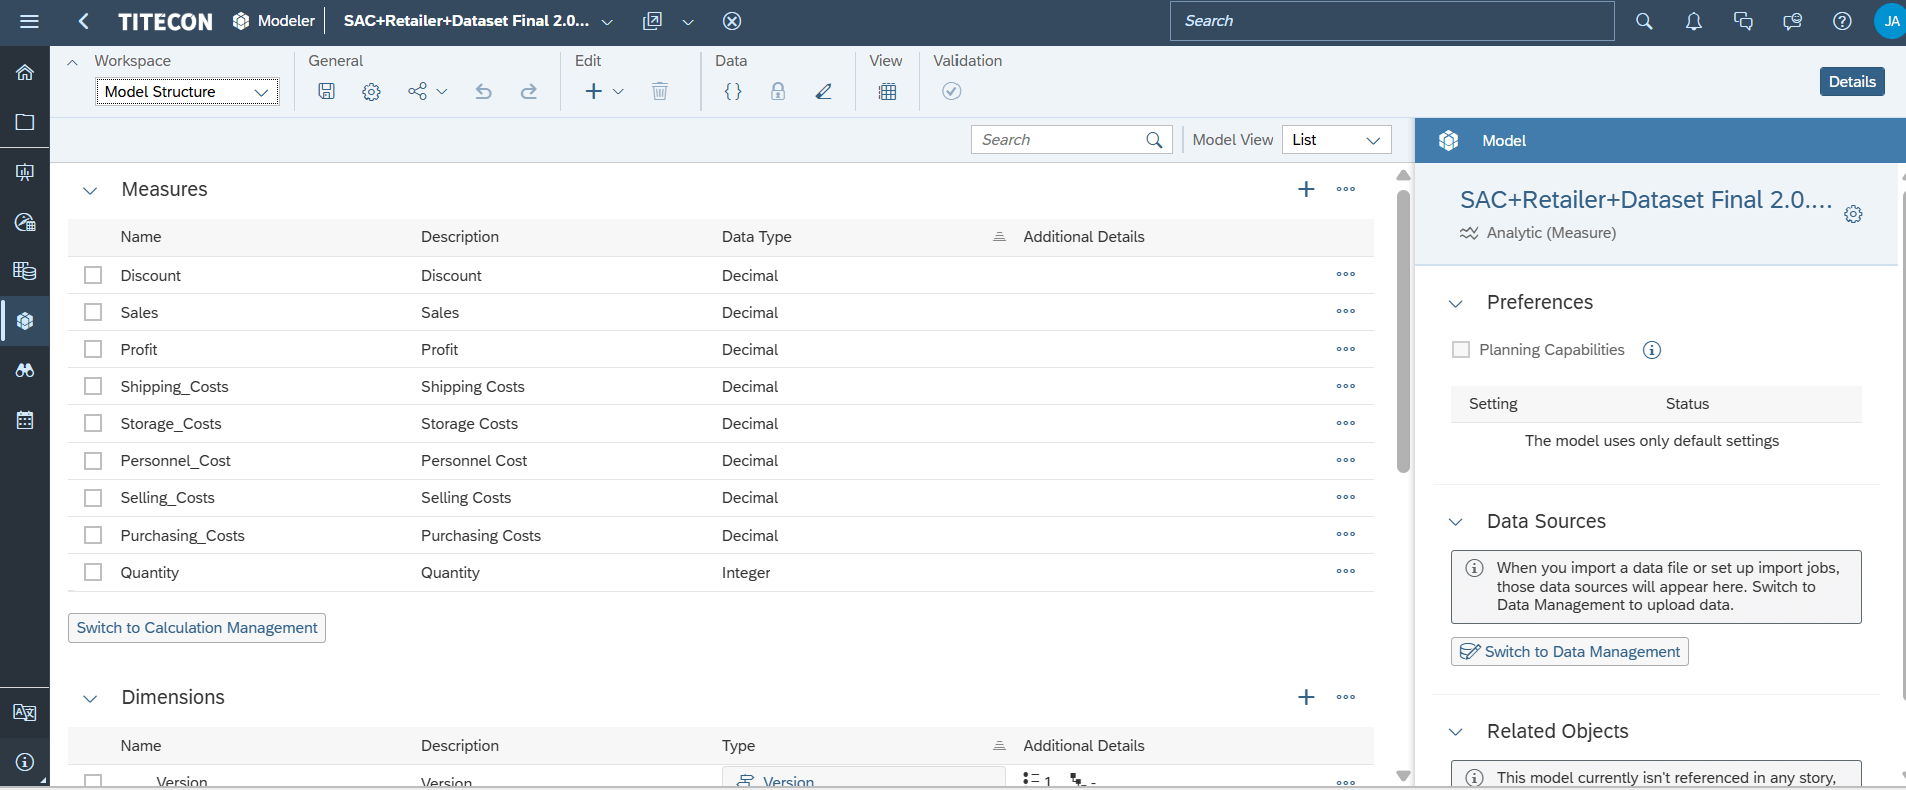Screen dimensions: 1906x790
Task: Open the notifications bell icon
Action: [x=1693, y=21]
